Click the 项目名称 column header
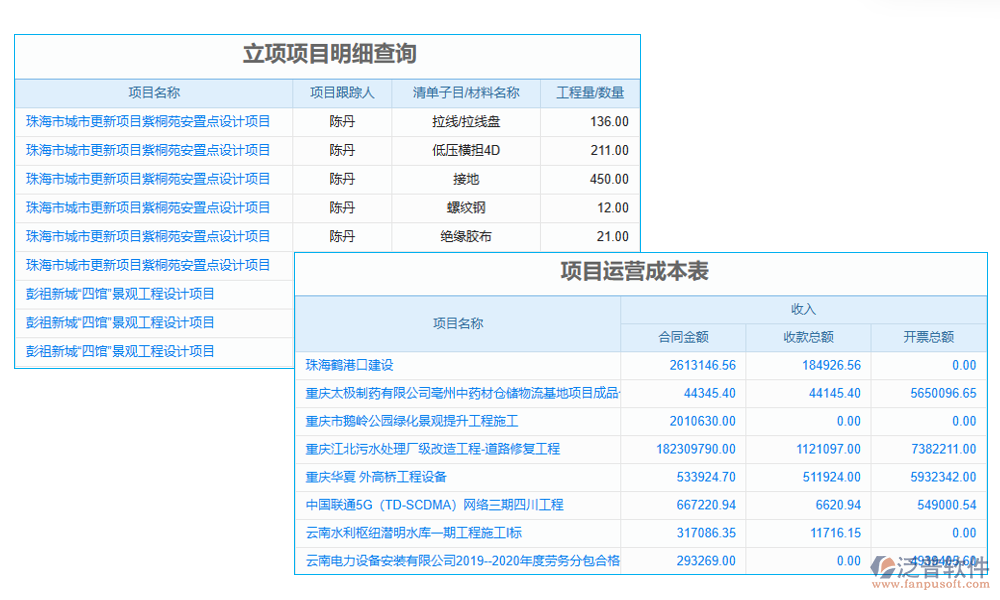This screenshot has height=600, width=1000. 153,92
